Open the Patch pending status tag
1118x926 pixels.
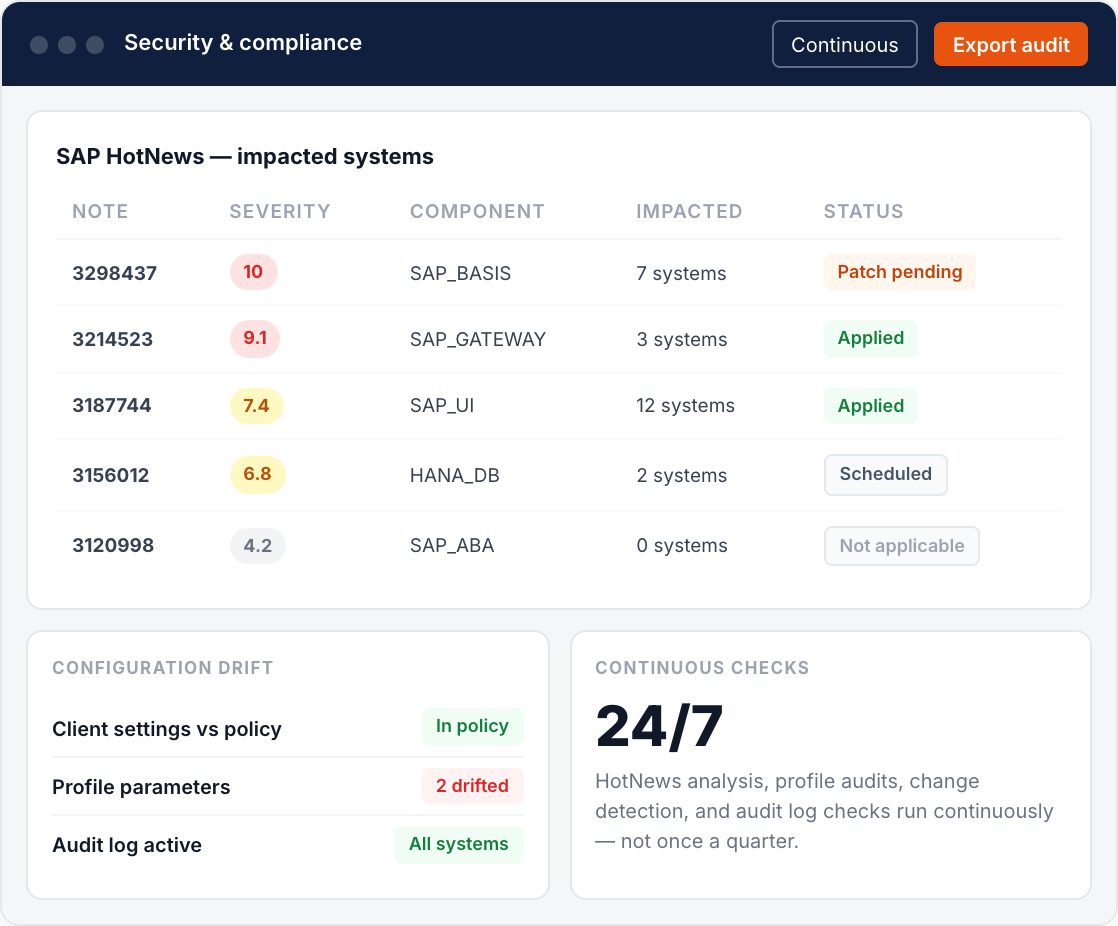tap(899, 272)
